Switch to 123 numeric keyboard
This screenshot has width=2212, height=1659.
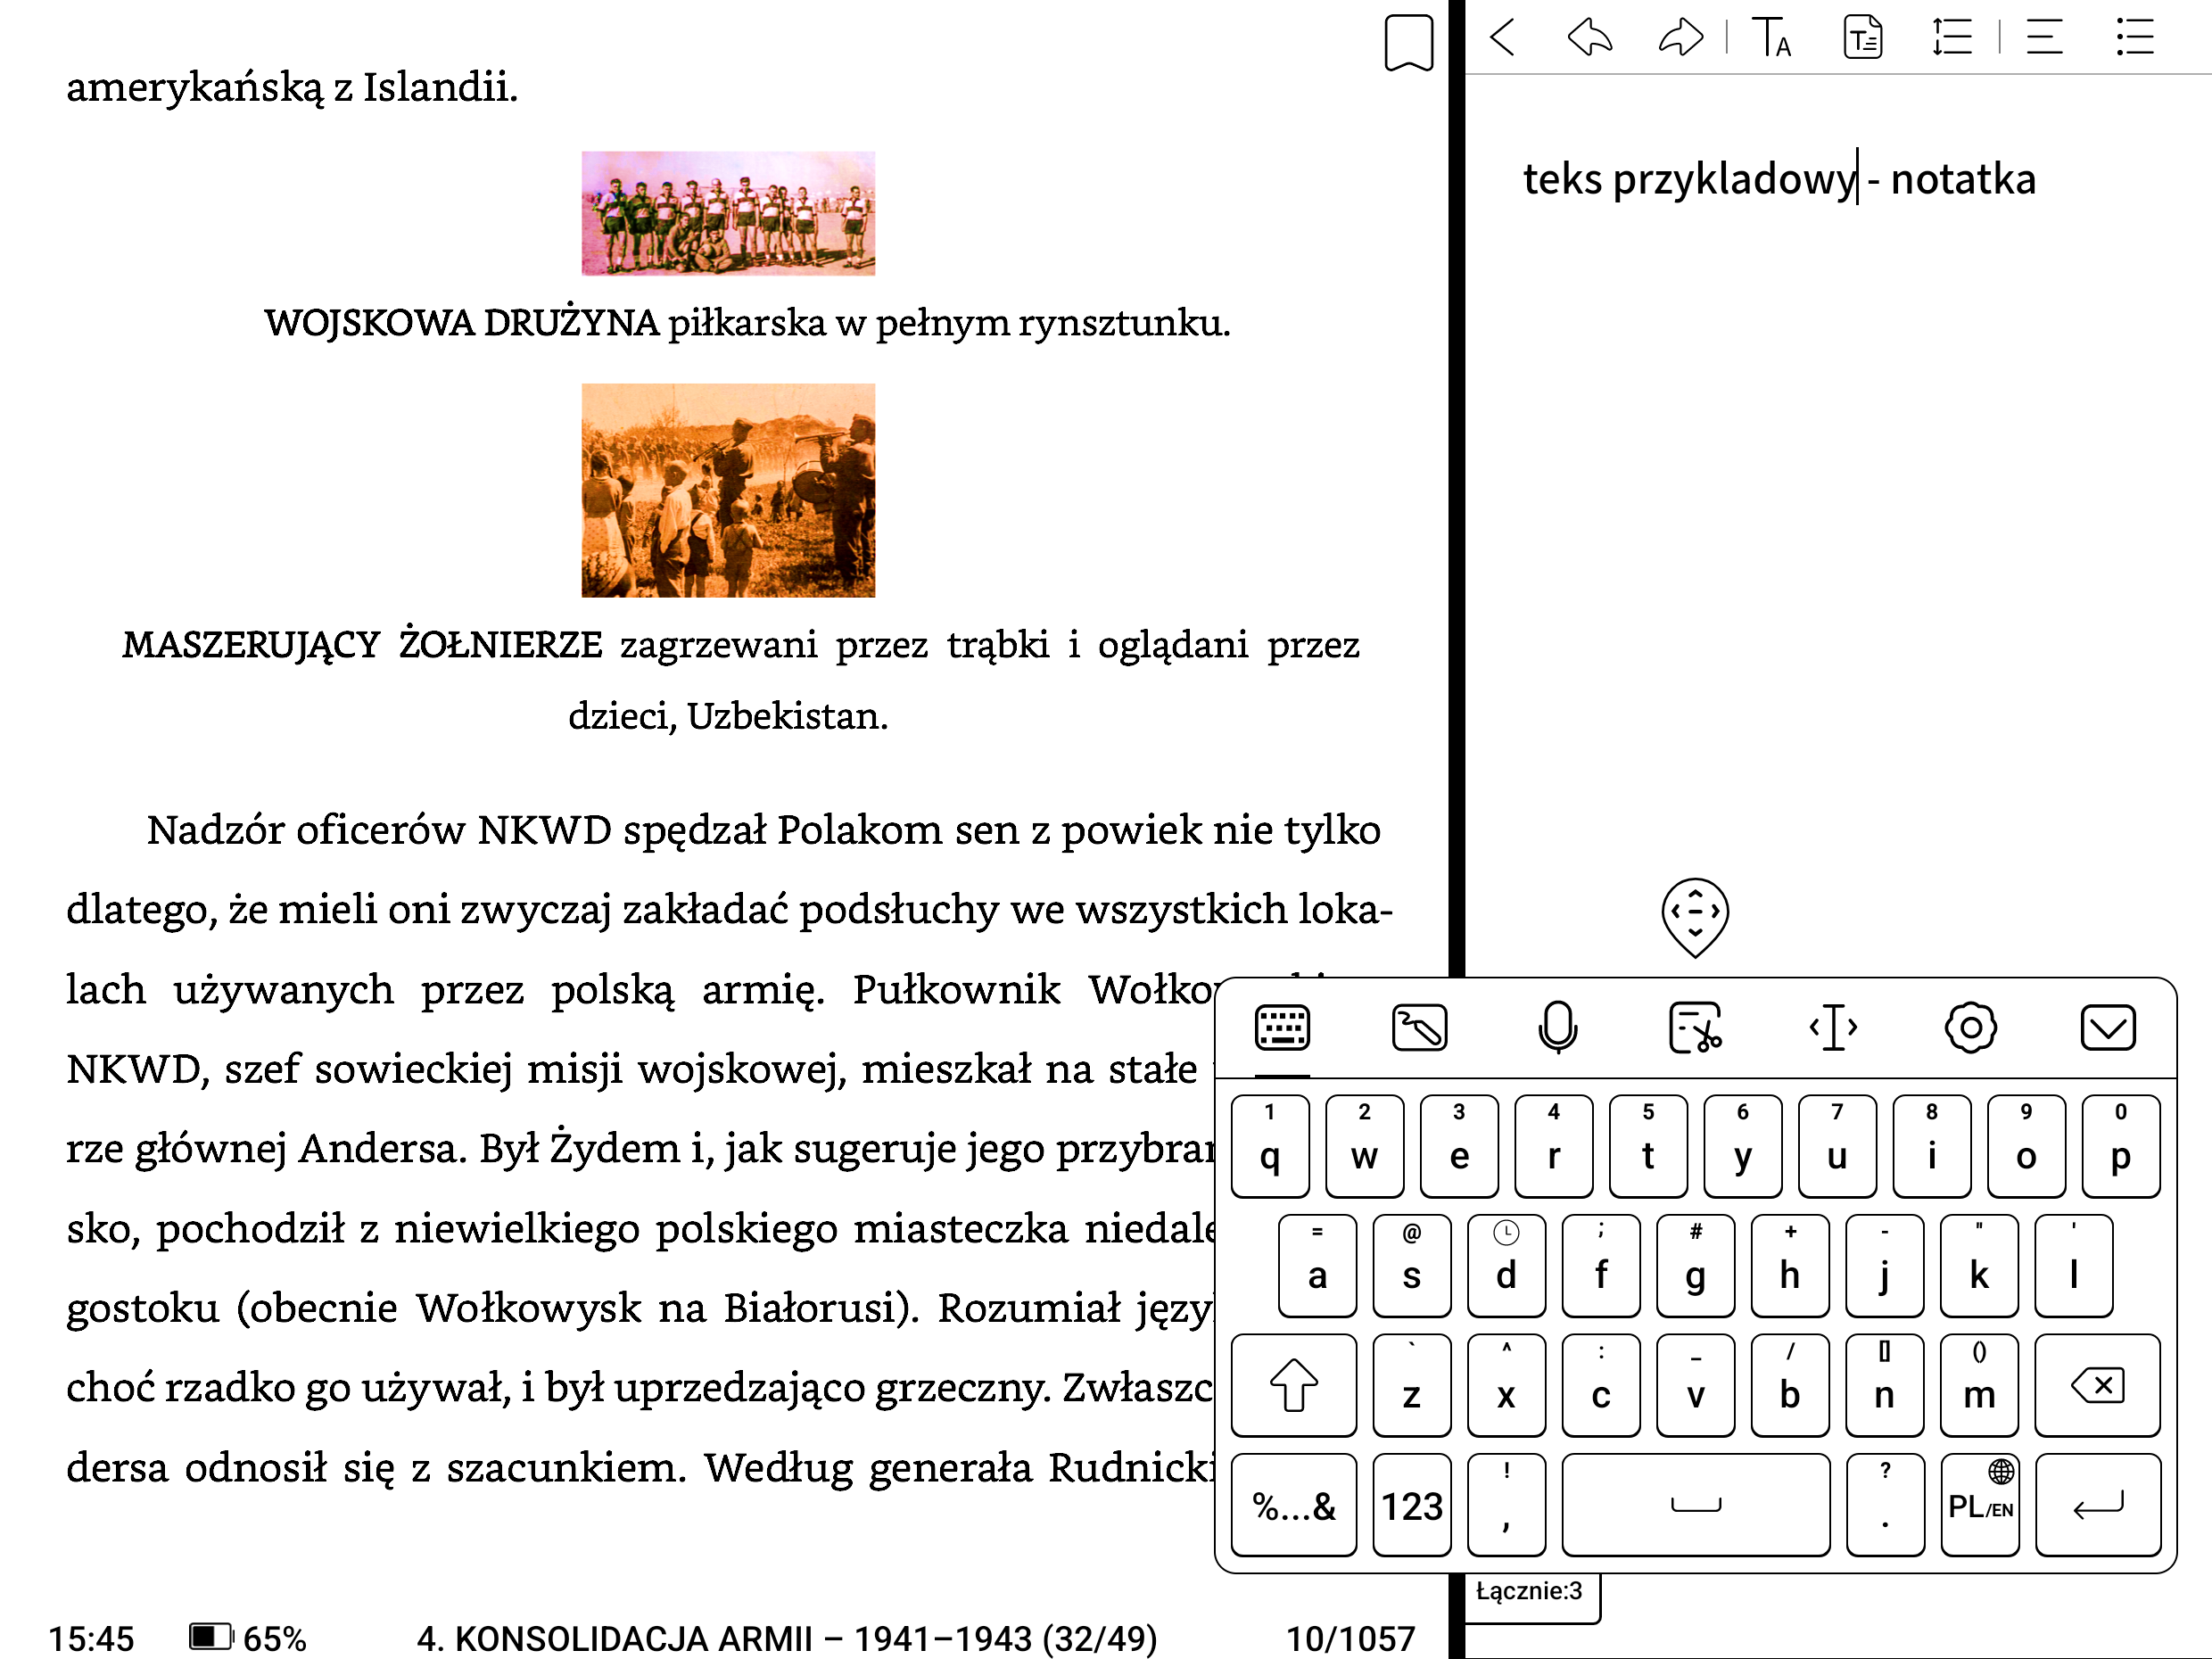(x=1411, y=1505)
